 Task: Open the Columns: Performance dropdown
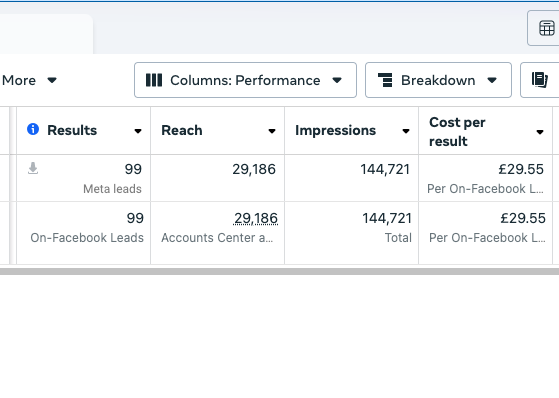pos(245,80)
